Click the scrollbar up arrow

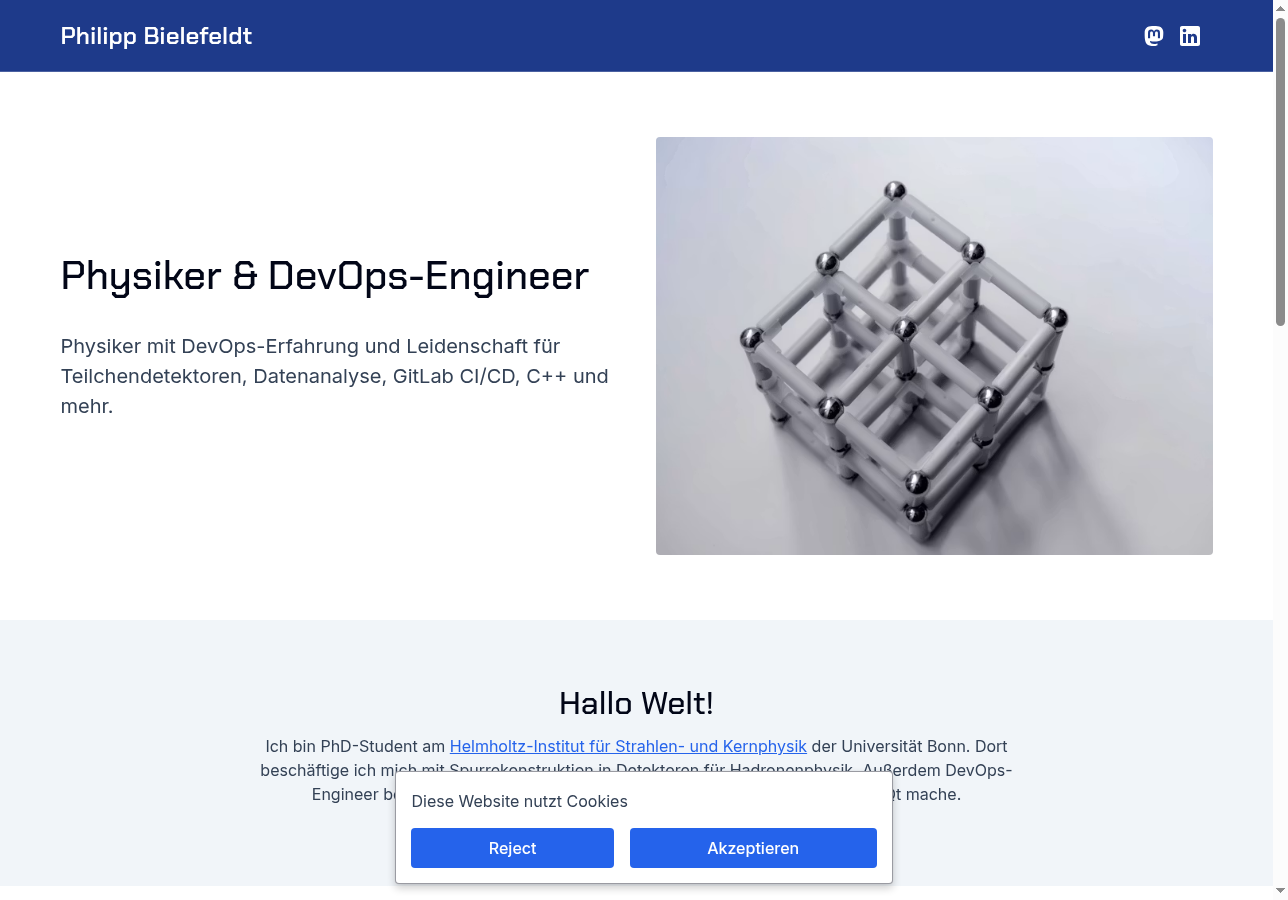pos(1280,7)
